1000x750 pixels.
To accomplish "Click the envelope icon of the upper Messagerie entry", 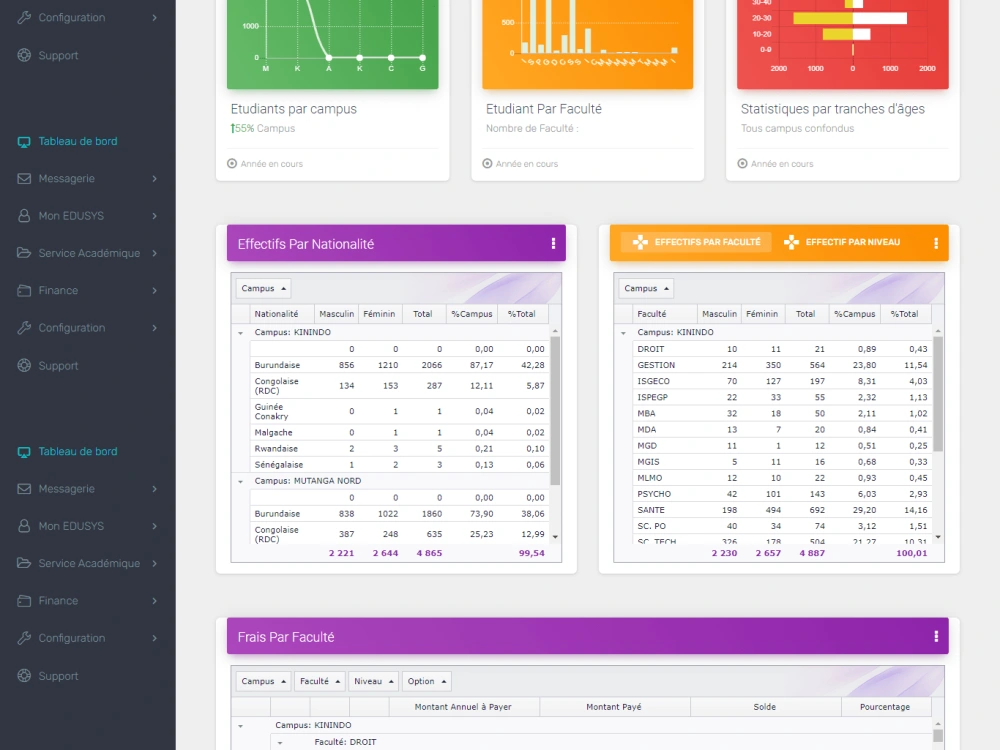I will coord(24,179).
